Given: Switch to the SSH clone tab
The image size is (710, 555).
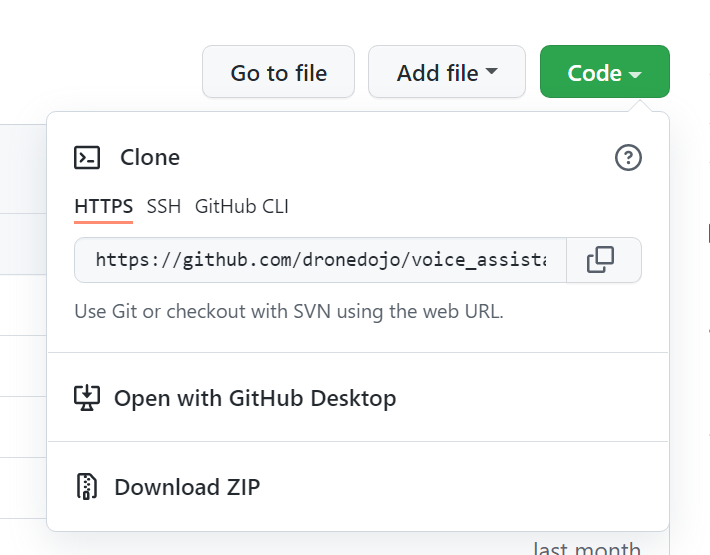Looking at the screenshot, I should (x=164, y=206).
